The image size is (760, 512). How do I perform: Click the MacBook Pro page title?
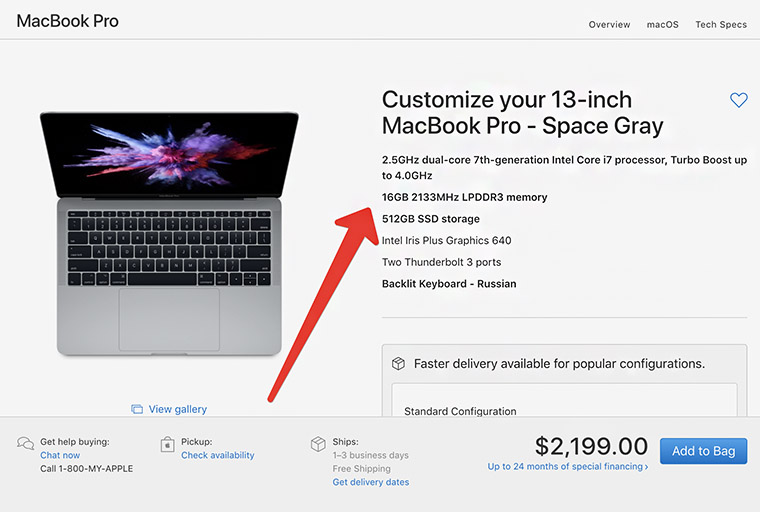point(67,21)
